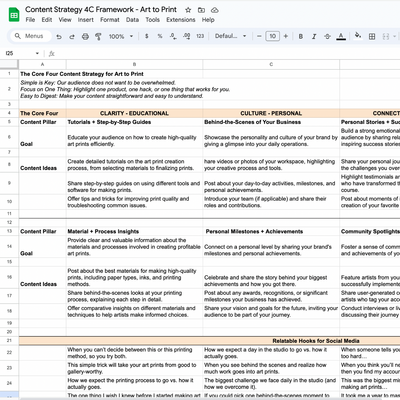Activate the paint format roller icon
This screenshot has width=400, height=400.
pos(98,36)
